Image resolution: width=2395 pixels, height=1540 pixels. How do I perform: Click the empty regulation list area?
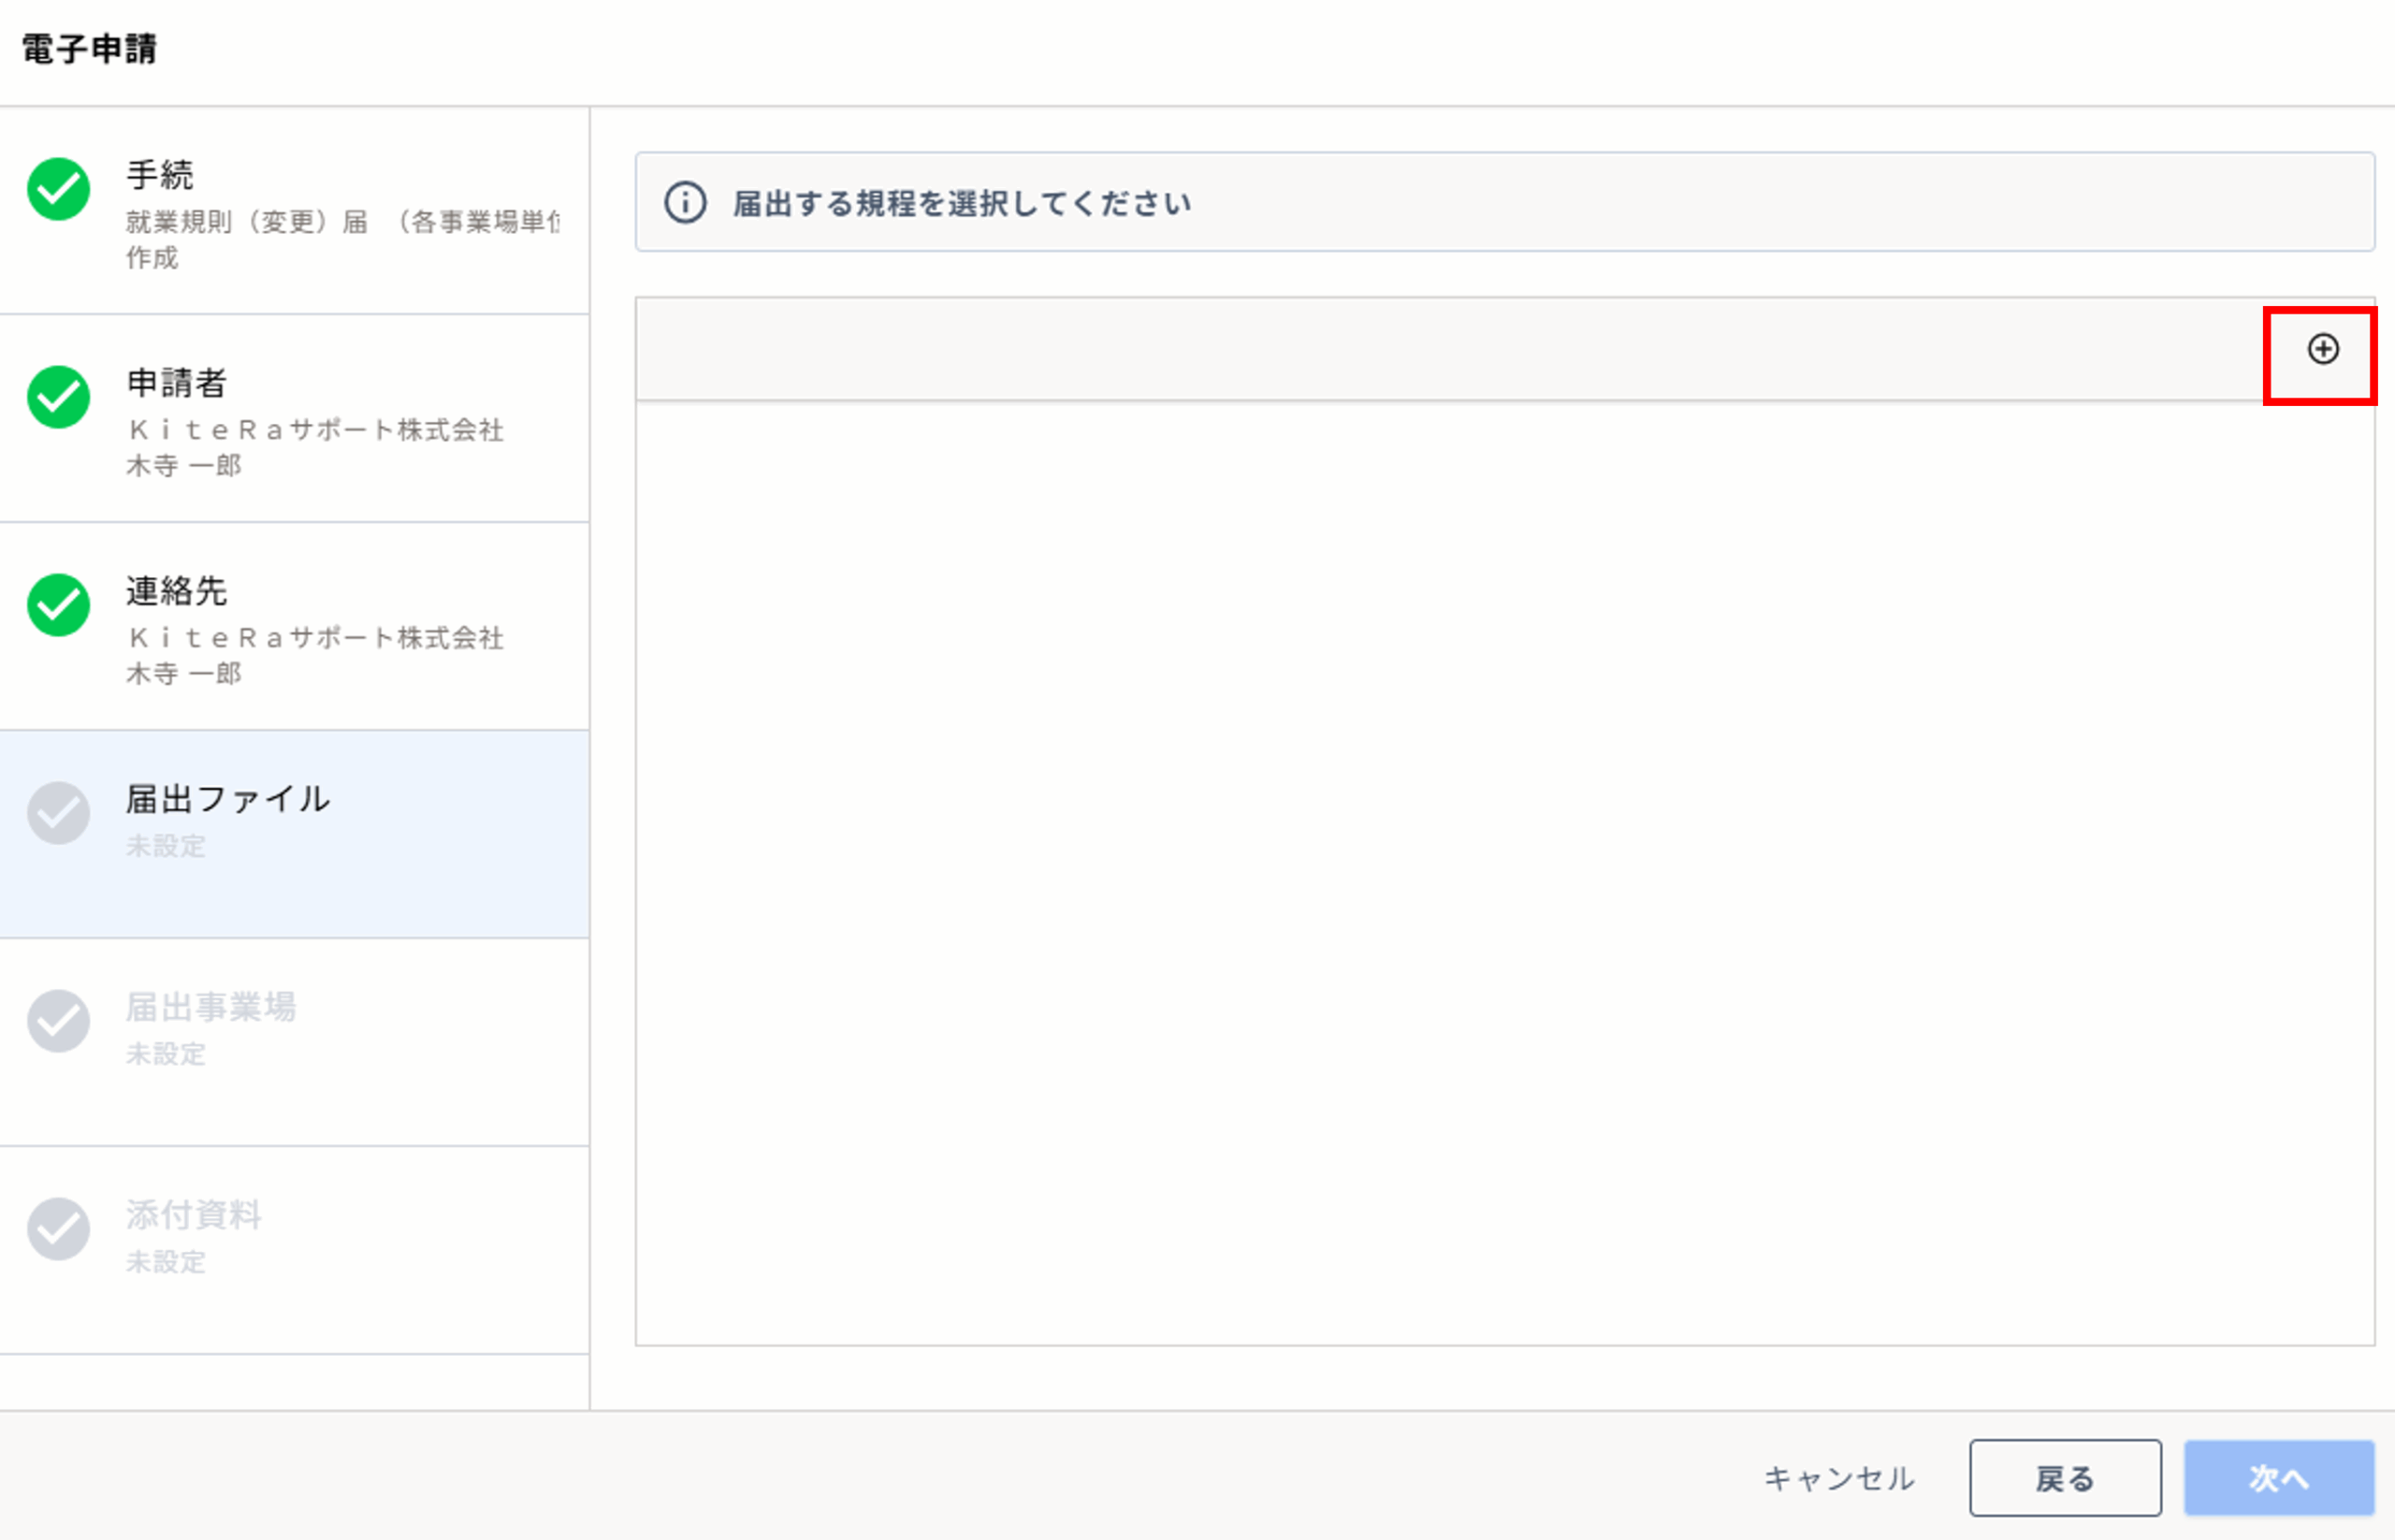click(1504, 870)
